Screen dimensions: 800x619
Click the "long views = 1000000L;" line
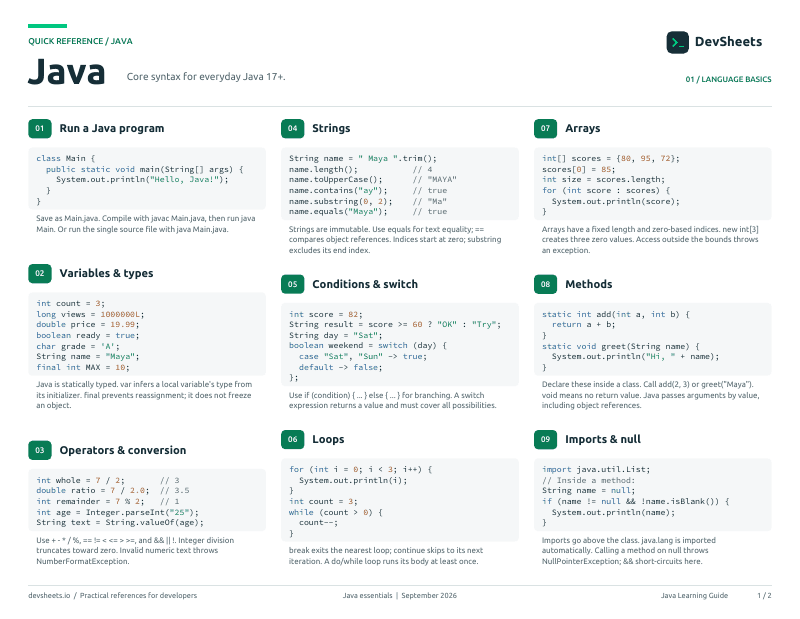click(90, 314)
